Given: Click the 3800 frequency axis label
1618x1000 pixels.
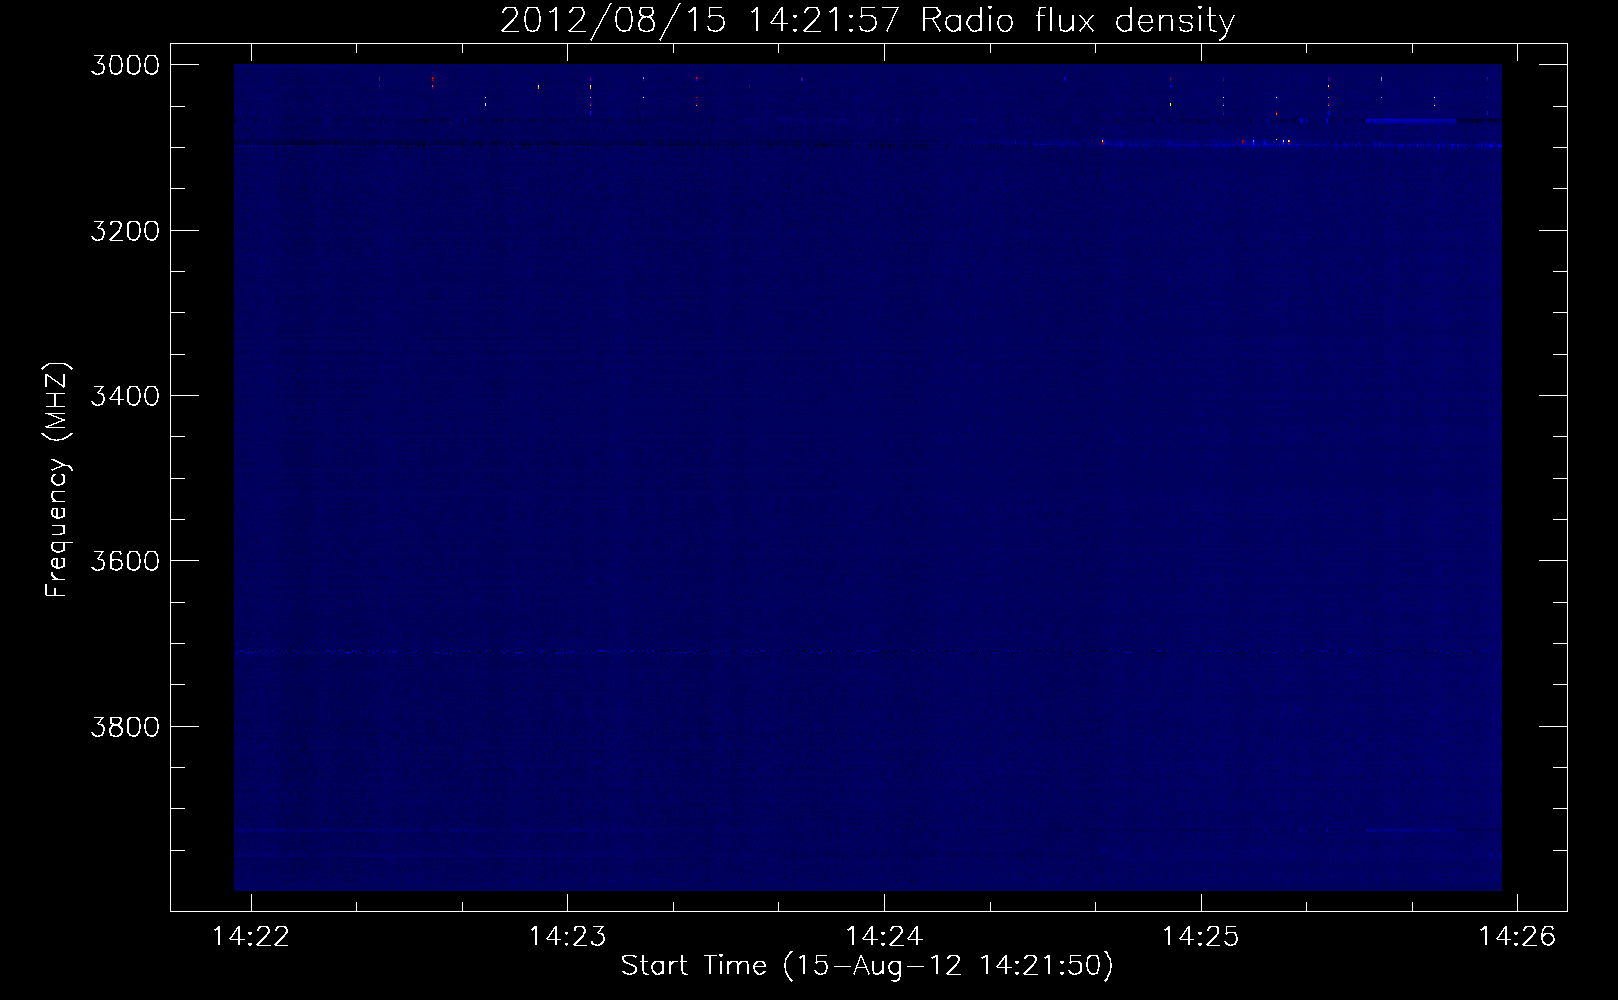Looking at the screenshot, I should click(x=125, y=727).
